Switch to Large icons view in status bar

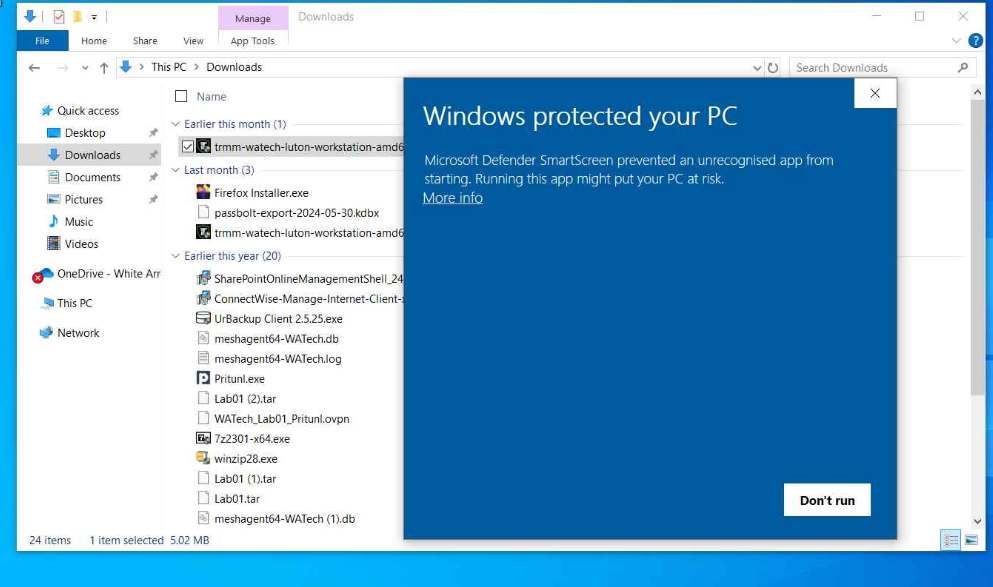[971, 540]
